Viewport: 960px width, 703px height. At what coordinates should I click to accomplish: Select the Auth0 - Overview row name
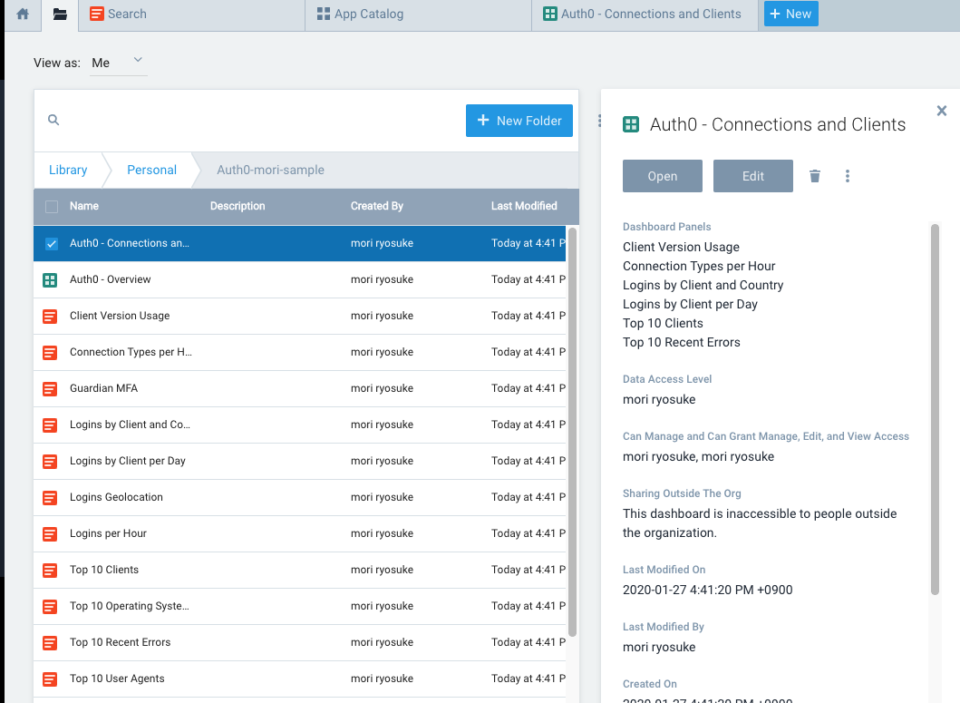(110, 279)
